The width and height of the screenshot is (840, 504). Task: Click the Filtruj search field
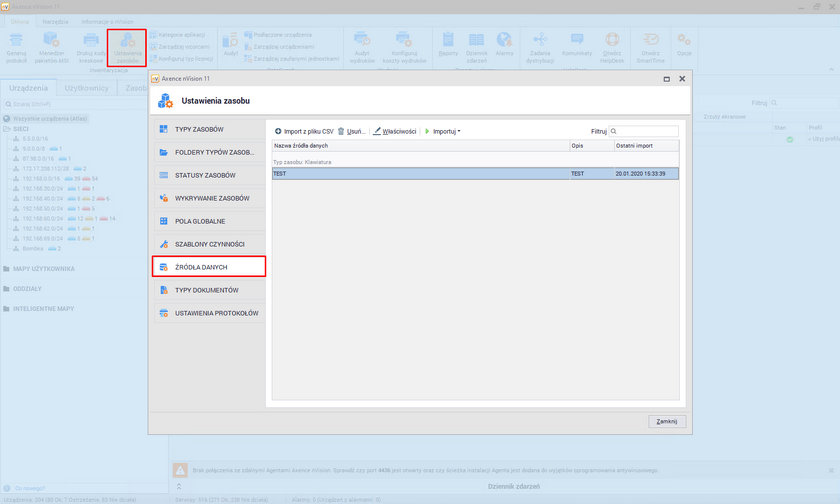(x=647, y=131)
